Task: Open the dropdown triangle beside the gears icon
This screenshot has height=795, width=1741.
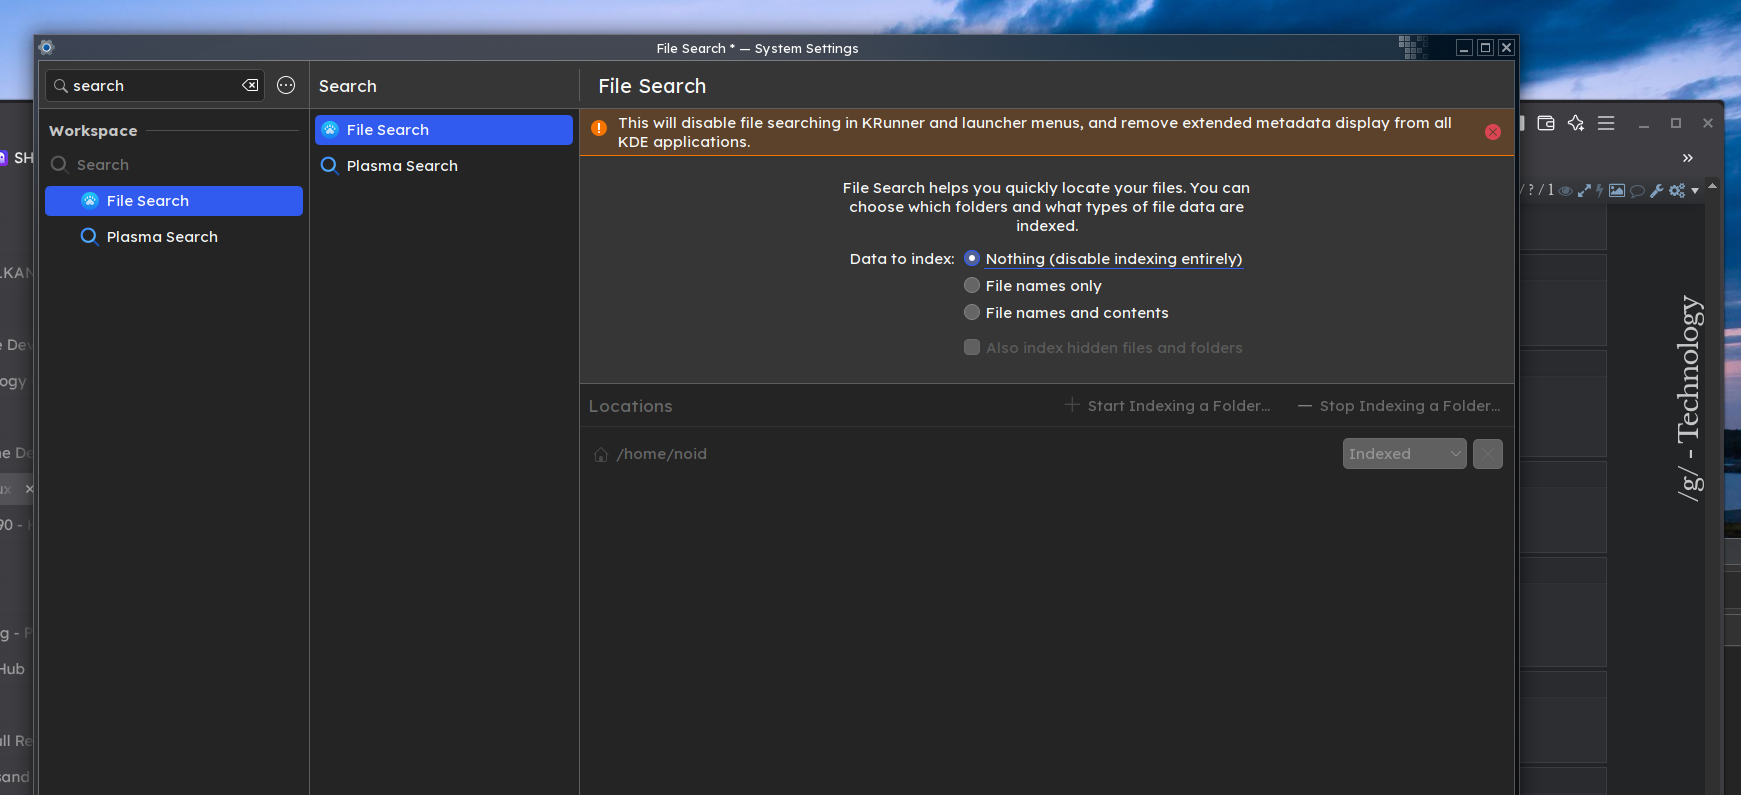Action: 1695,191
